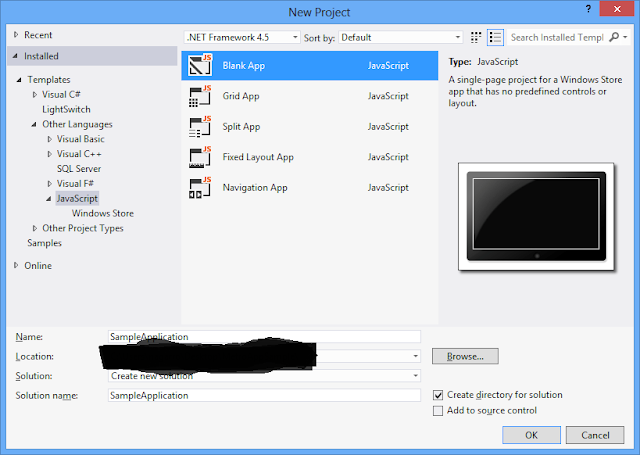Click the Blank App template icon
This screenshot has width=640, height=455.
pos(200,65)
